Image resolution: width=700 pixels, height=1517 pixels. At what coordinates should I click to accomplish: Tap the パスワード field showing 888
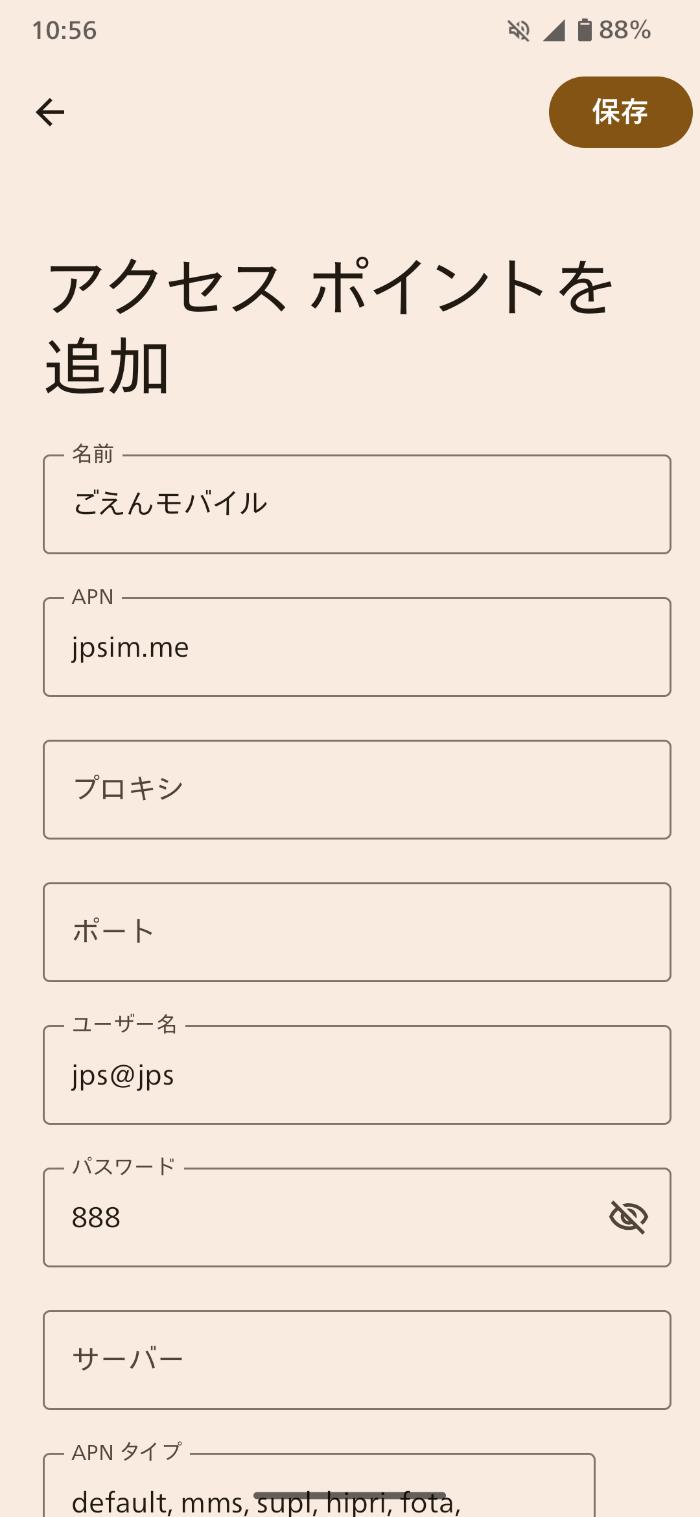pos(320,1217)
